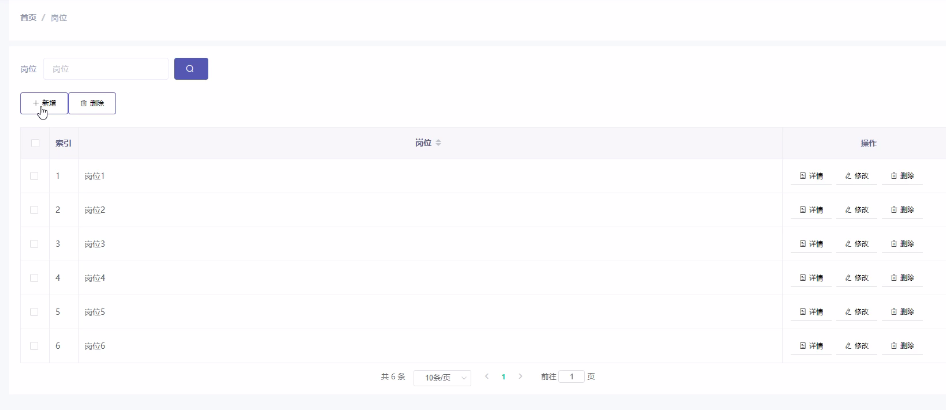Click the 前往 page jump input

coord(571,377)
